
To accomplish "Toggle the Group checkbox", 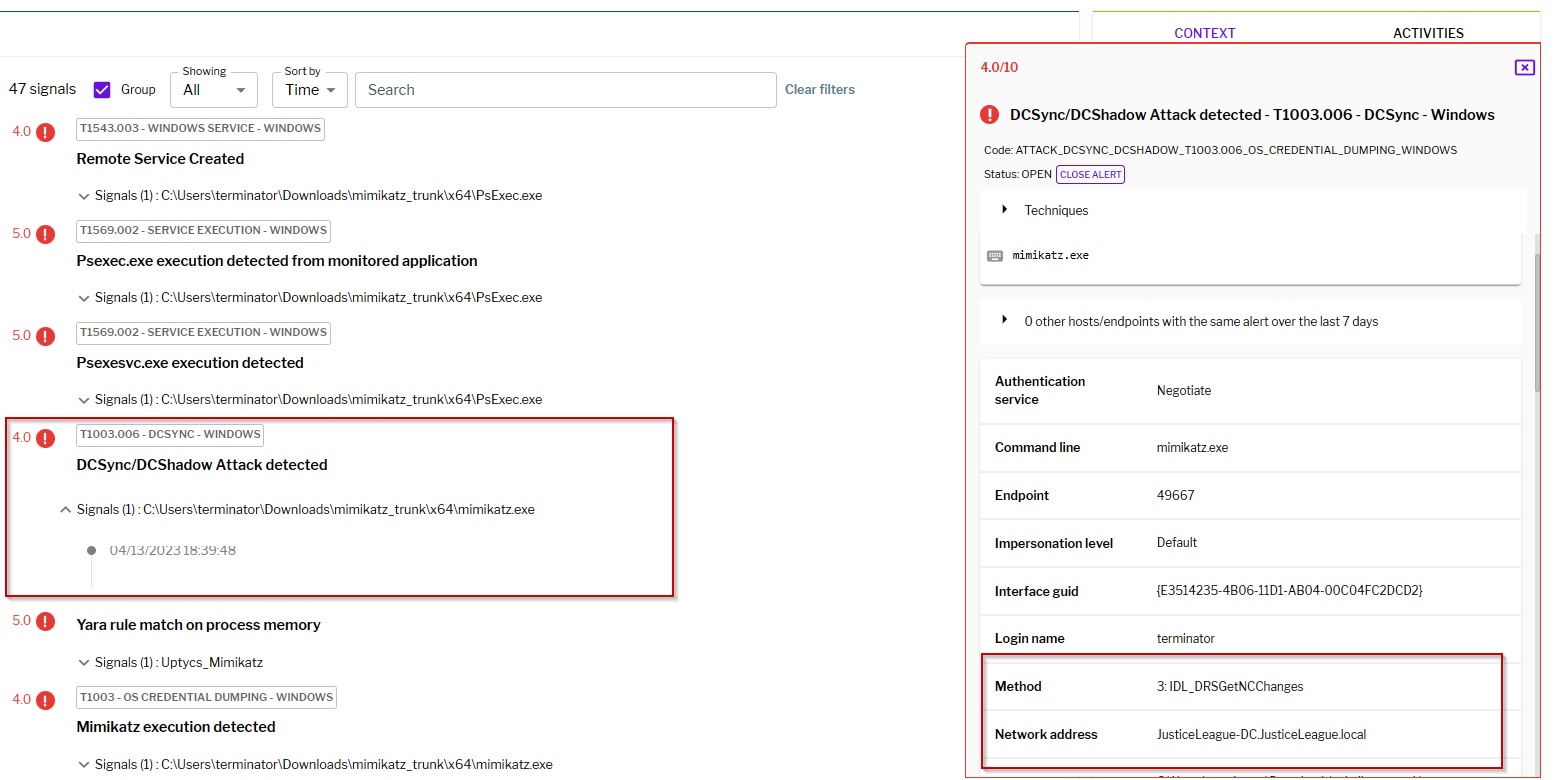I will [x=102, y=90].
